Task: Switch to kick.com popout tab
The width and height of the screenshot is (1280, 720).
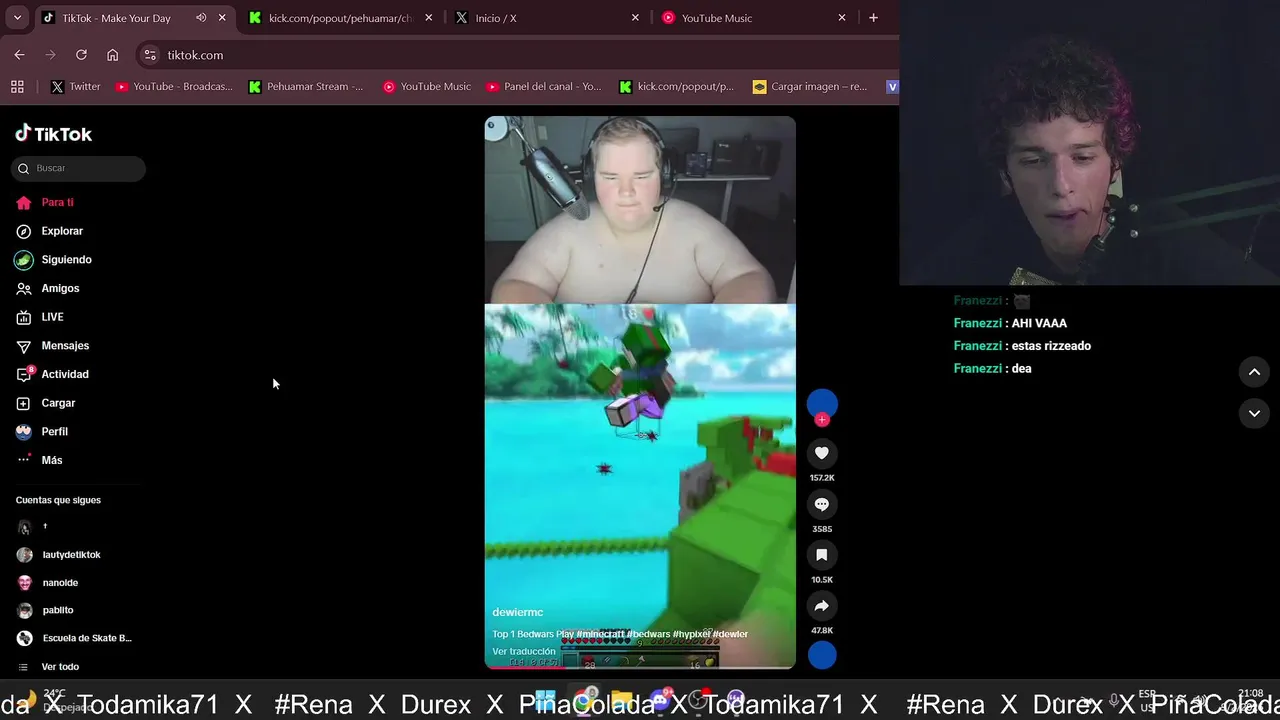Action: (340, 18)
